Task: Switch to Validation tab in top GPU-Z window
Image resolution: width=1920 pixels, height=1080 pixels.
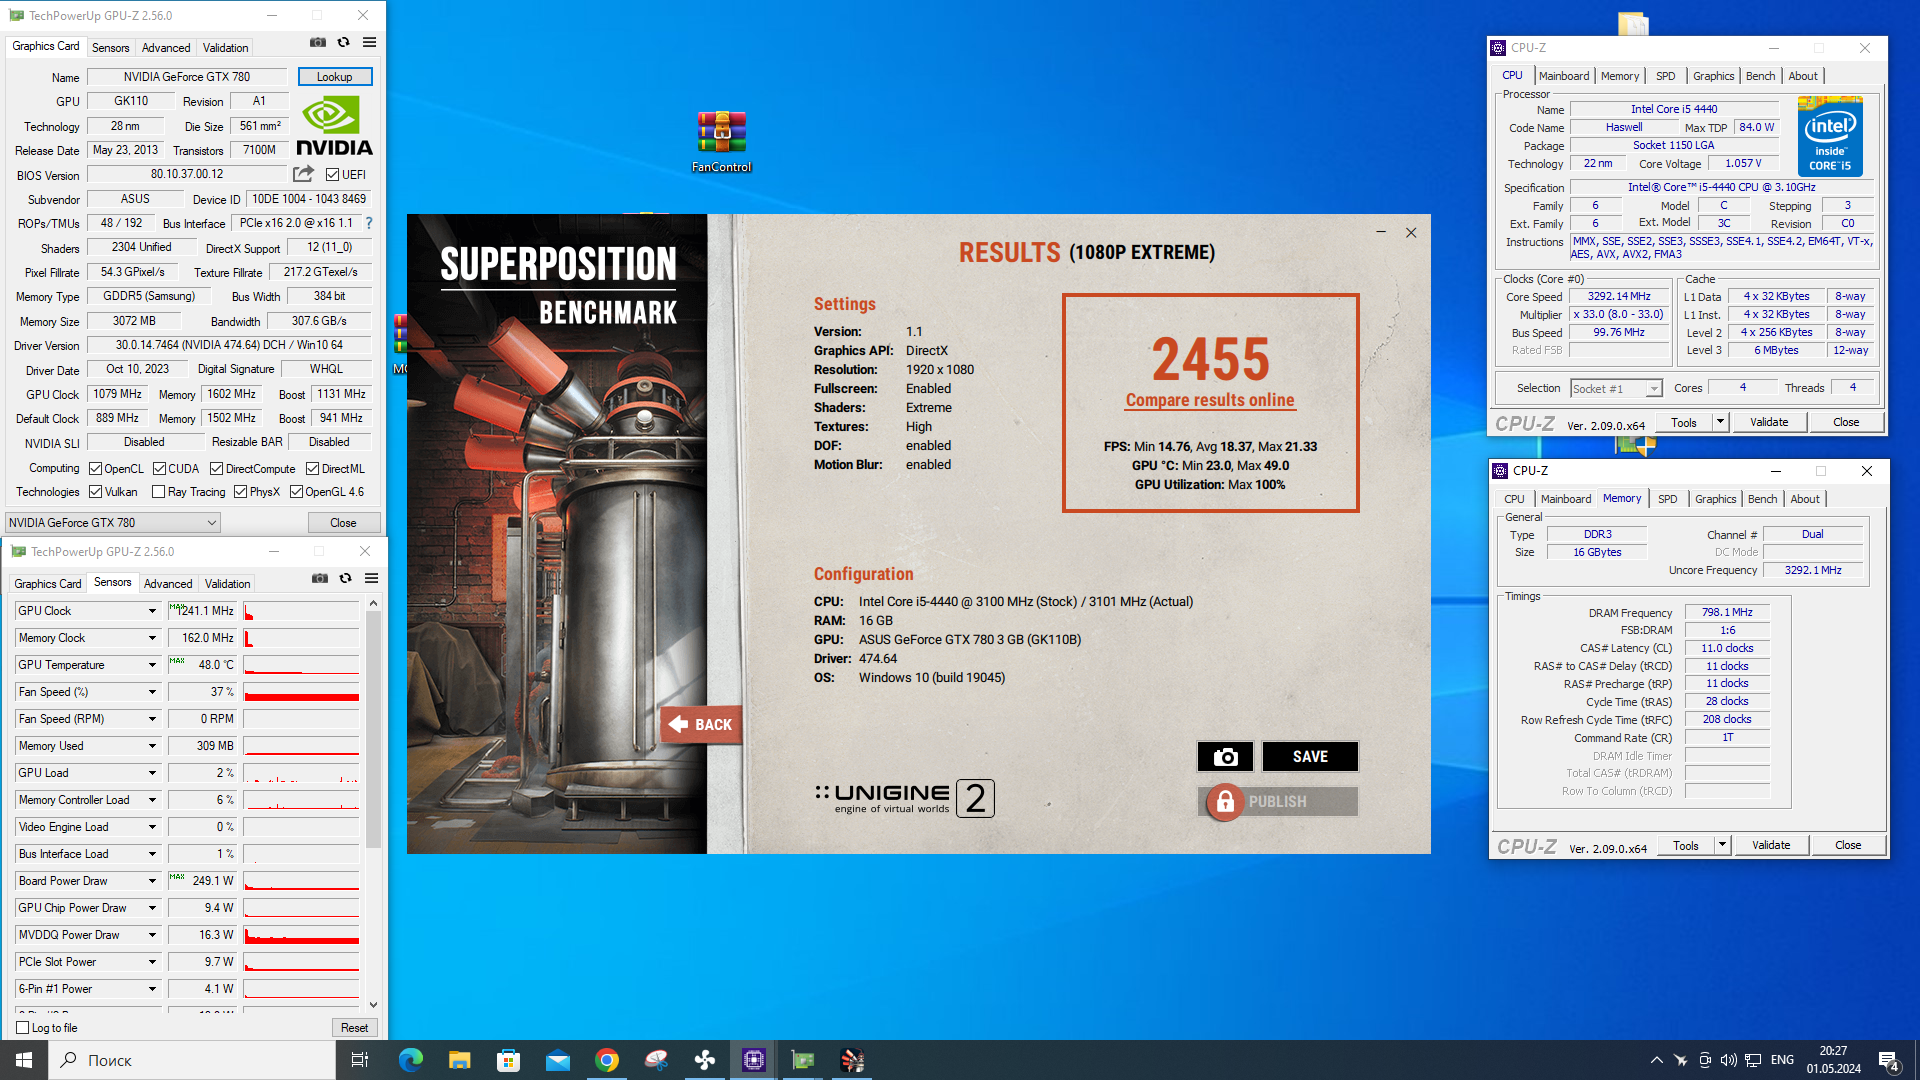Action: pyautogui.click(x=225, y=47)
